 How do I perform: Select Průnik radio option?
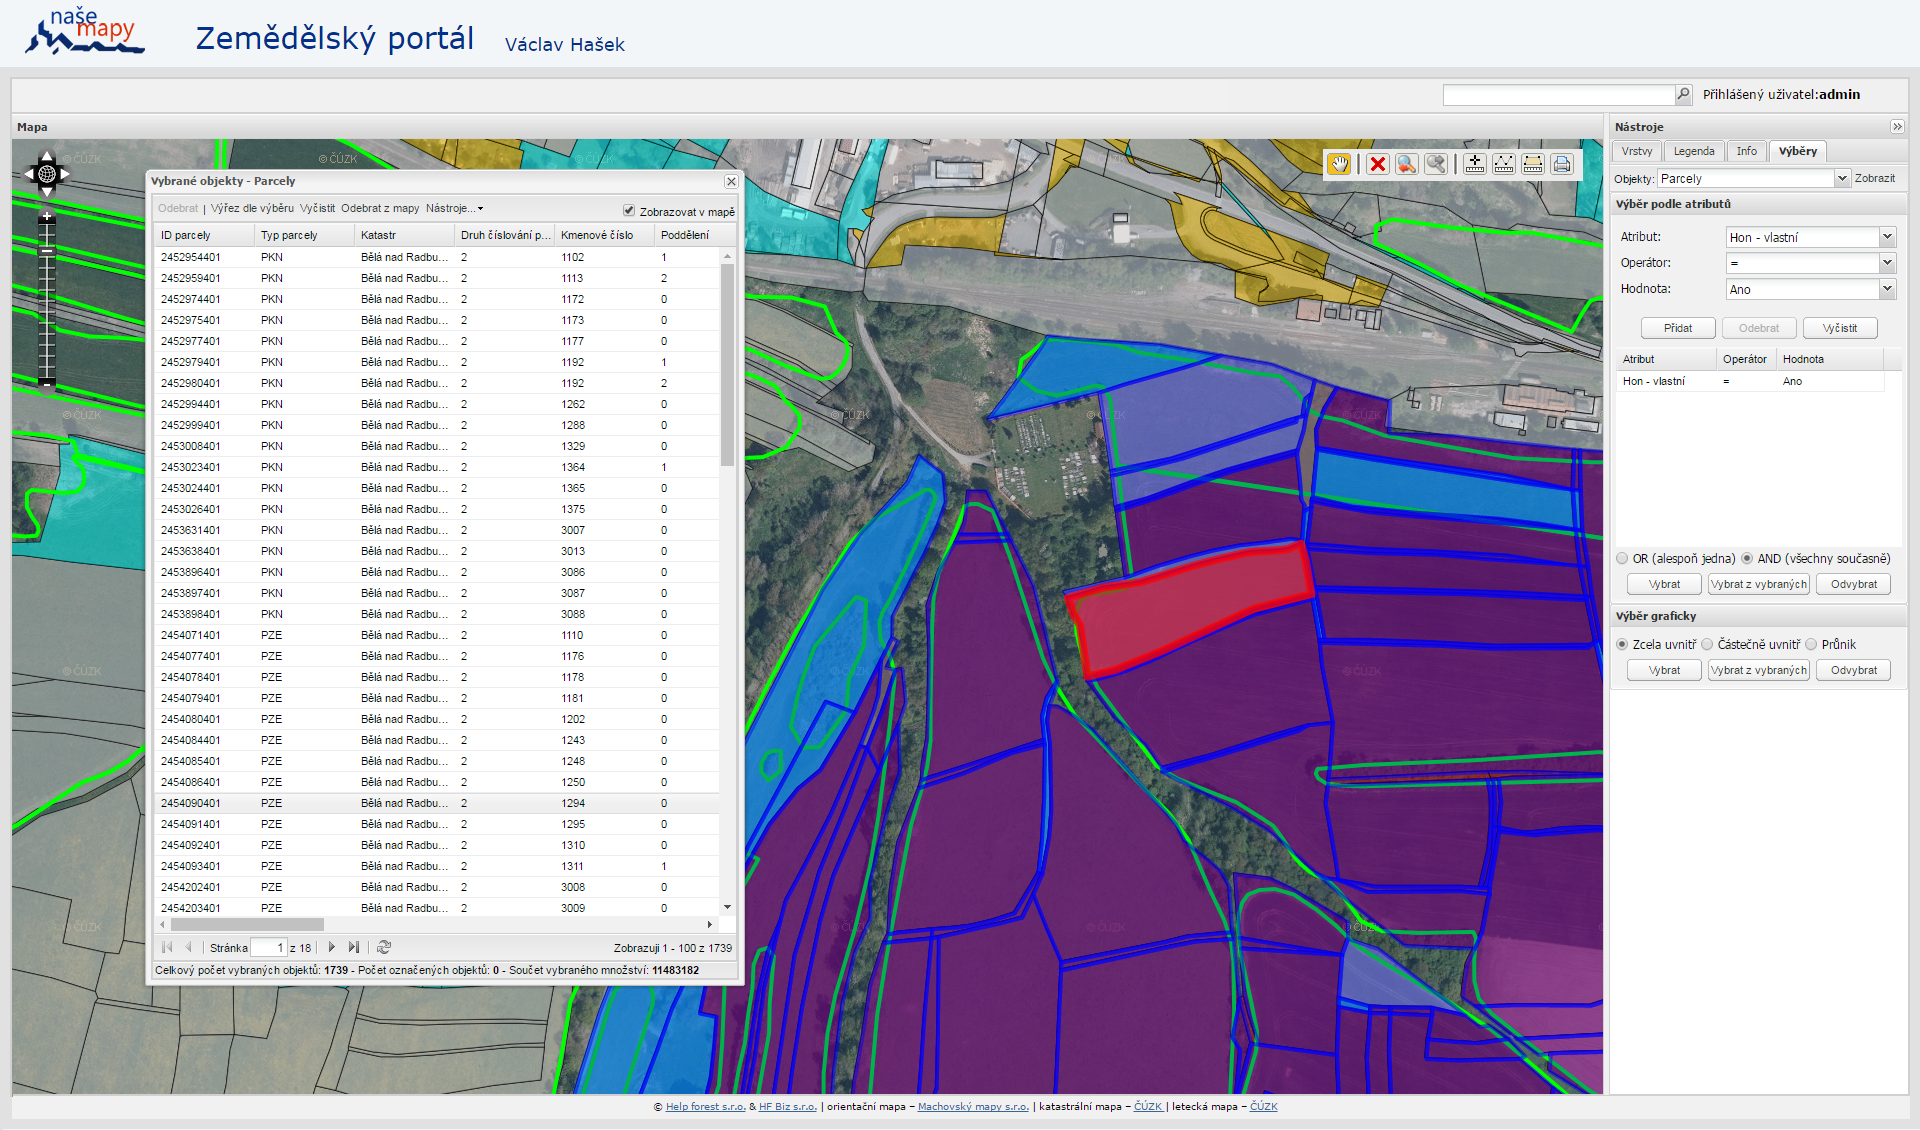[x=1811, y=644]
